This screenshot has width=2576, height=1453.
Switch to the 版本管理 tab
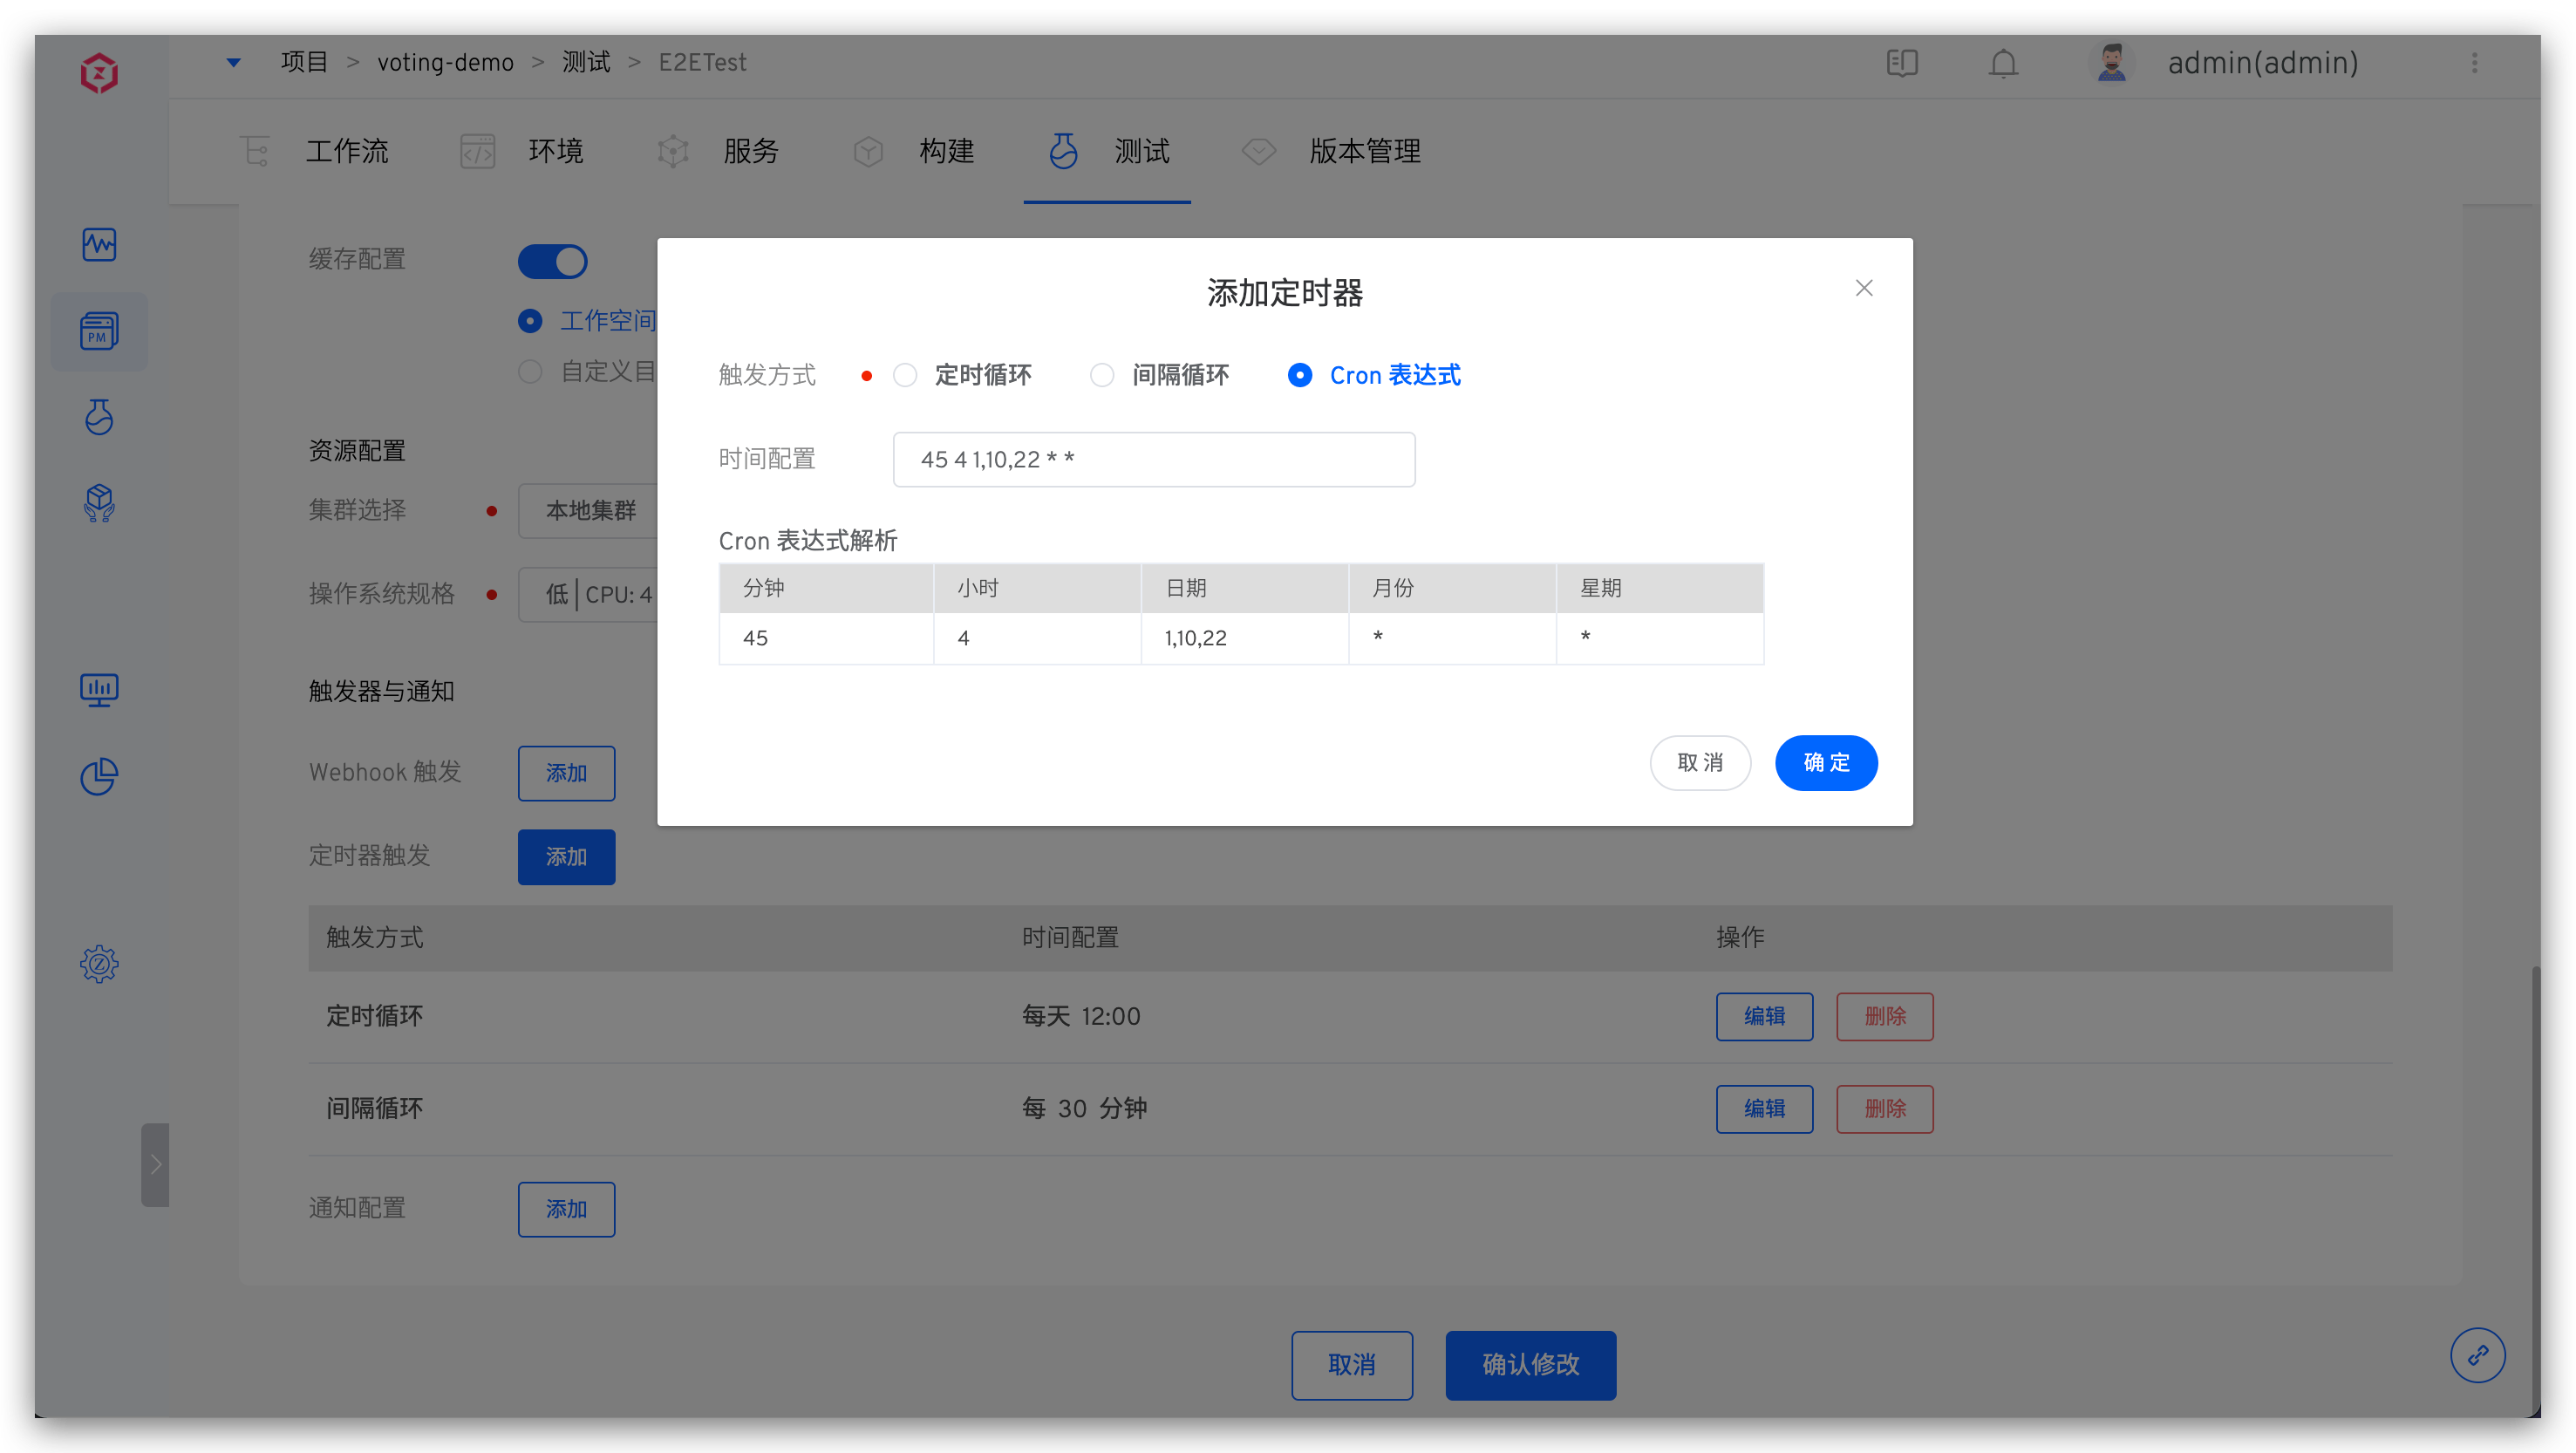[1364, 151]
